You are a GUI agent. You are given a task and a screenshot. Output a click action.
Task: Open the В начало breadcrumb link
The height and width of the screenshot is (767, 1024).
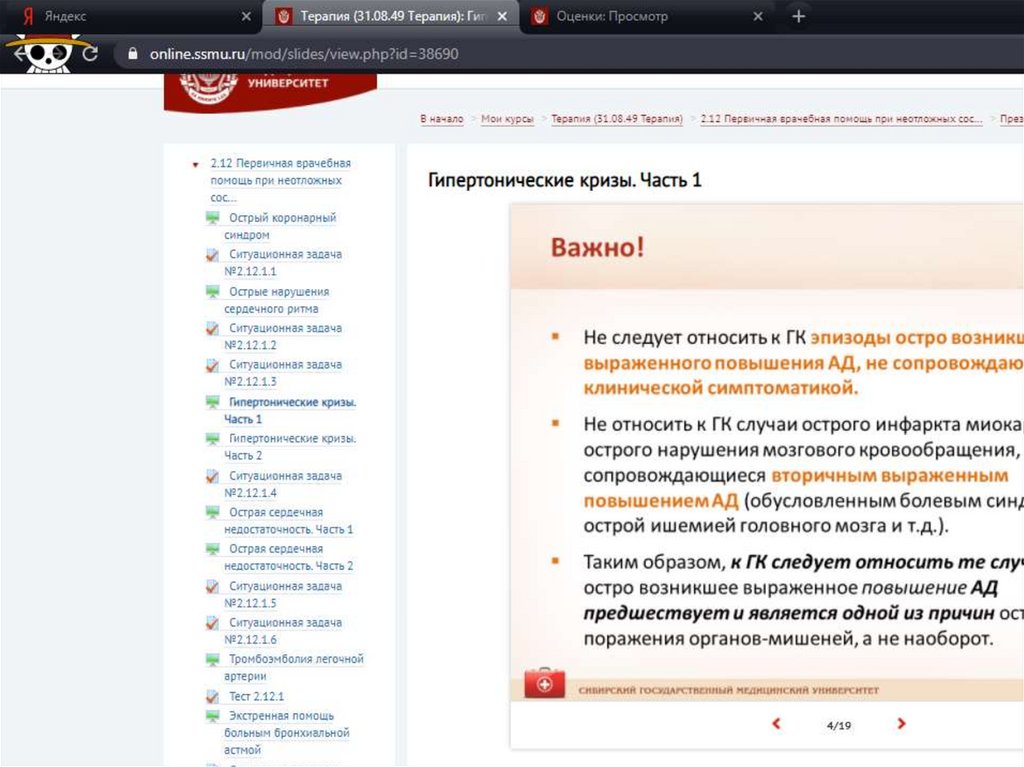pos(441,119)
